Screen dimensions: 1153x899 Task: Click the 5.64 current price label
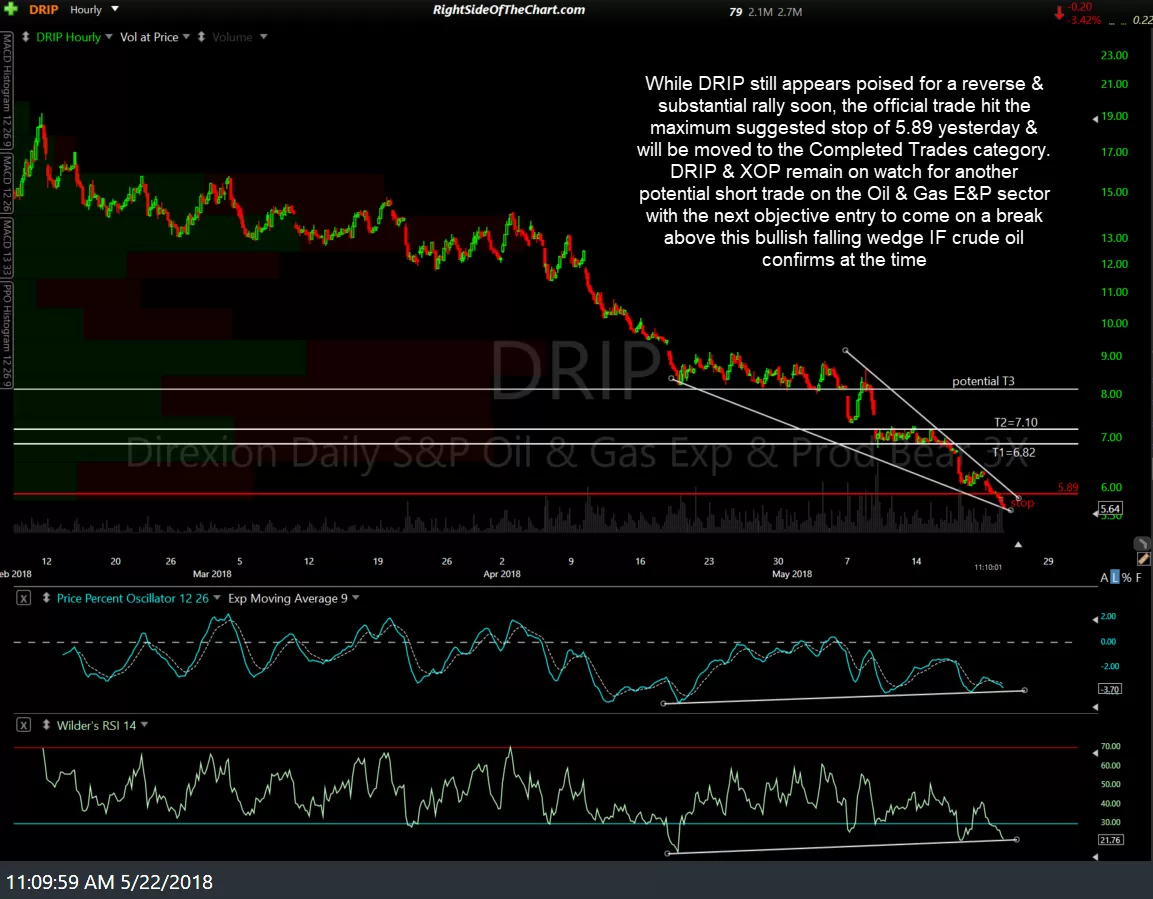(x=1110, y=509)
